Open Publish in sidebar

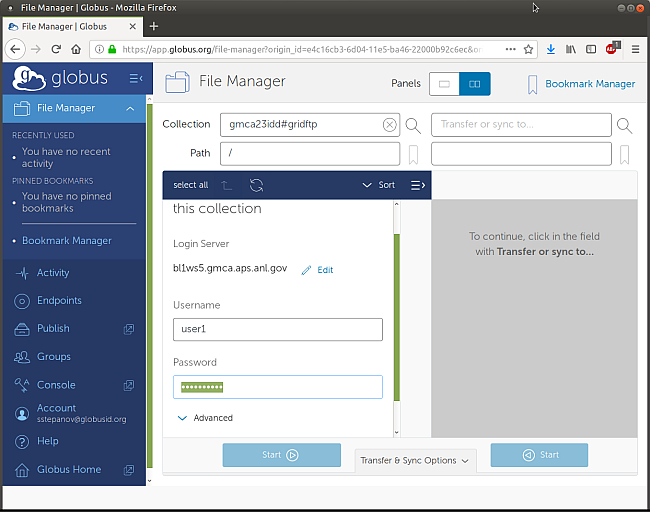click(x=53, y=328)
